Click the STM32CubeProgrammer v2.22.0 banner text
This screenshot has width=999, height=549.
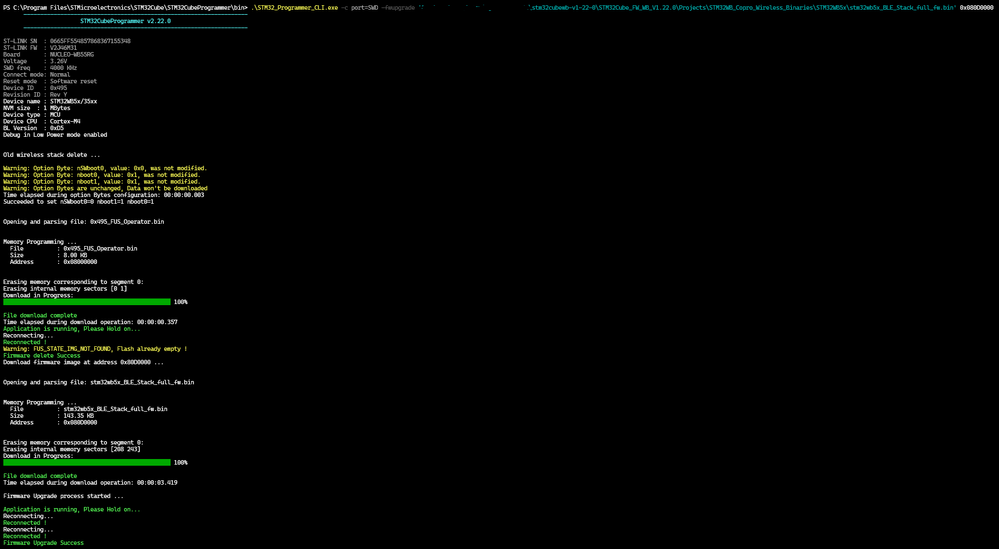click(126, 21)
